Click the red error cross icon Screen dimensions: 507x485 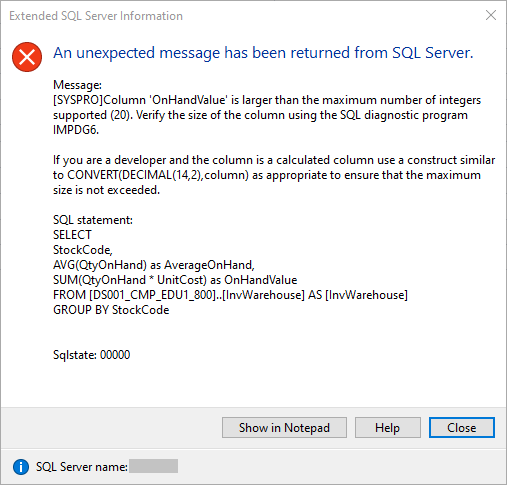coord(27,57)
